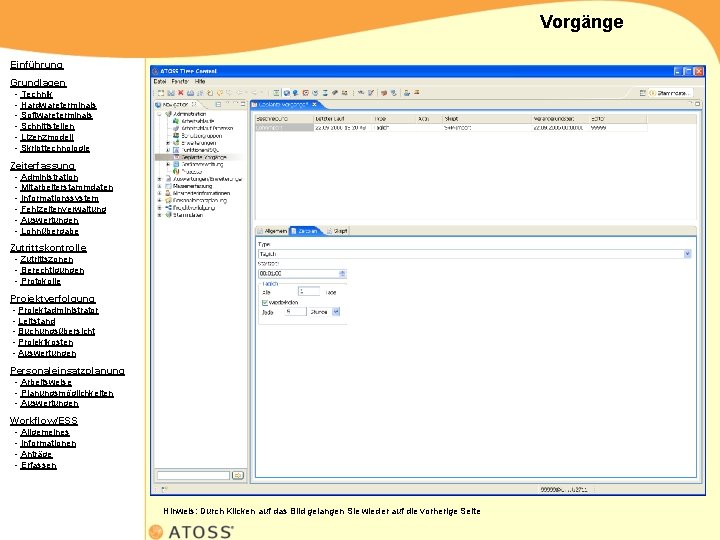This screenshot has width=720, height=540.
Task: Collapse navigator tree with the header icon
Action: tap(218, 105)
